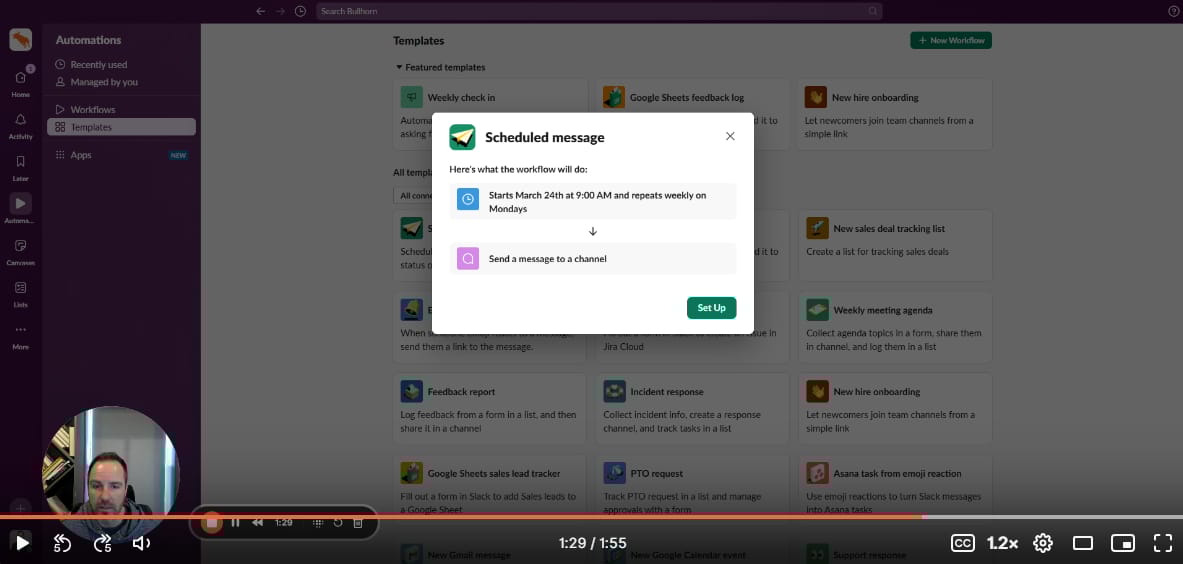The height and width of the screenshot is (564, 1183).
Task: Open featured New hire onboarding template
Action: 896,114
